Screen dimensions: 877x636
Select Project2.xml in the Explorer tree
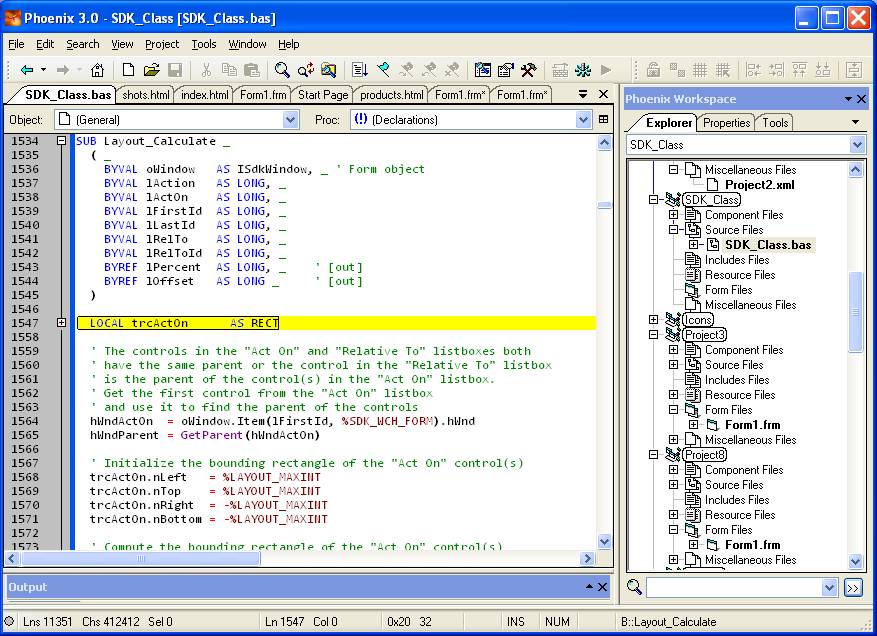coord(760,185)
